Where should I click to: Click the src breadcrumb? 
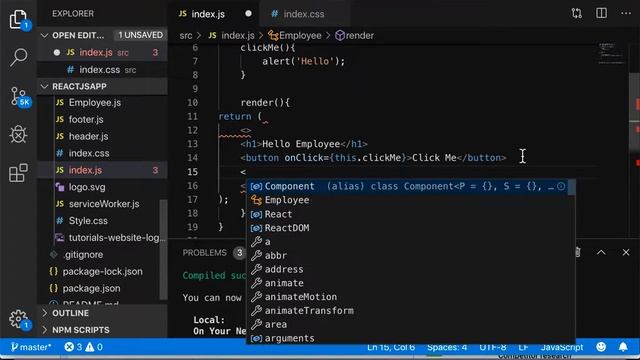click(x=186, y=36)
